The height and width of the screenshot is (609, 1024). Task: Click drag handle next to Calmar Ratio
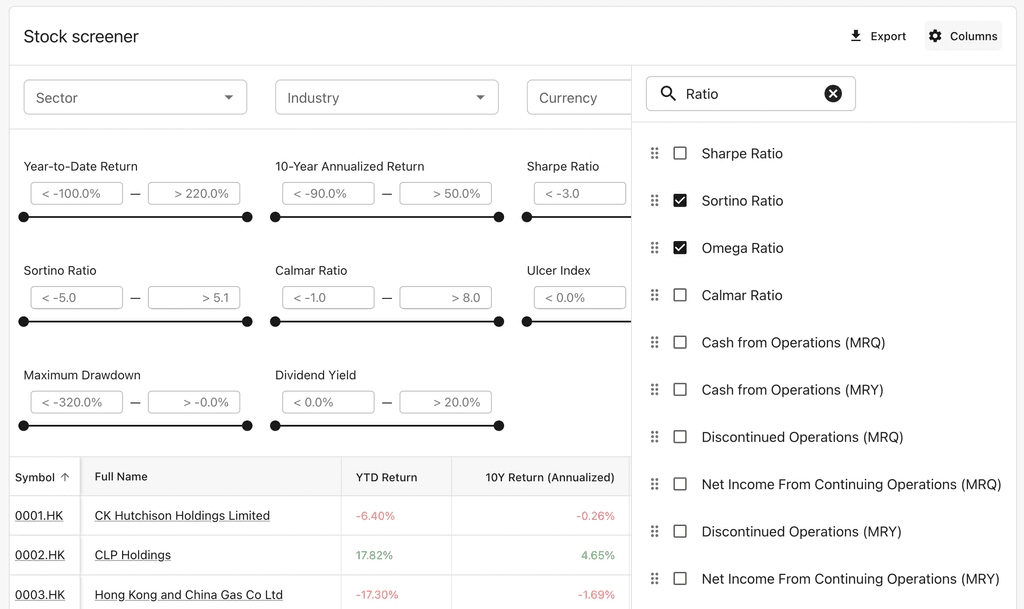pyautogui.click(x=654, y=295)
